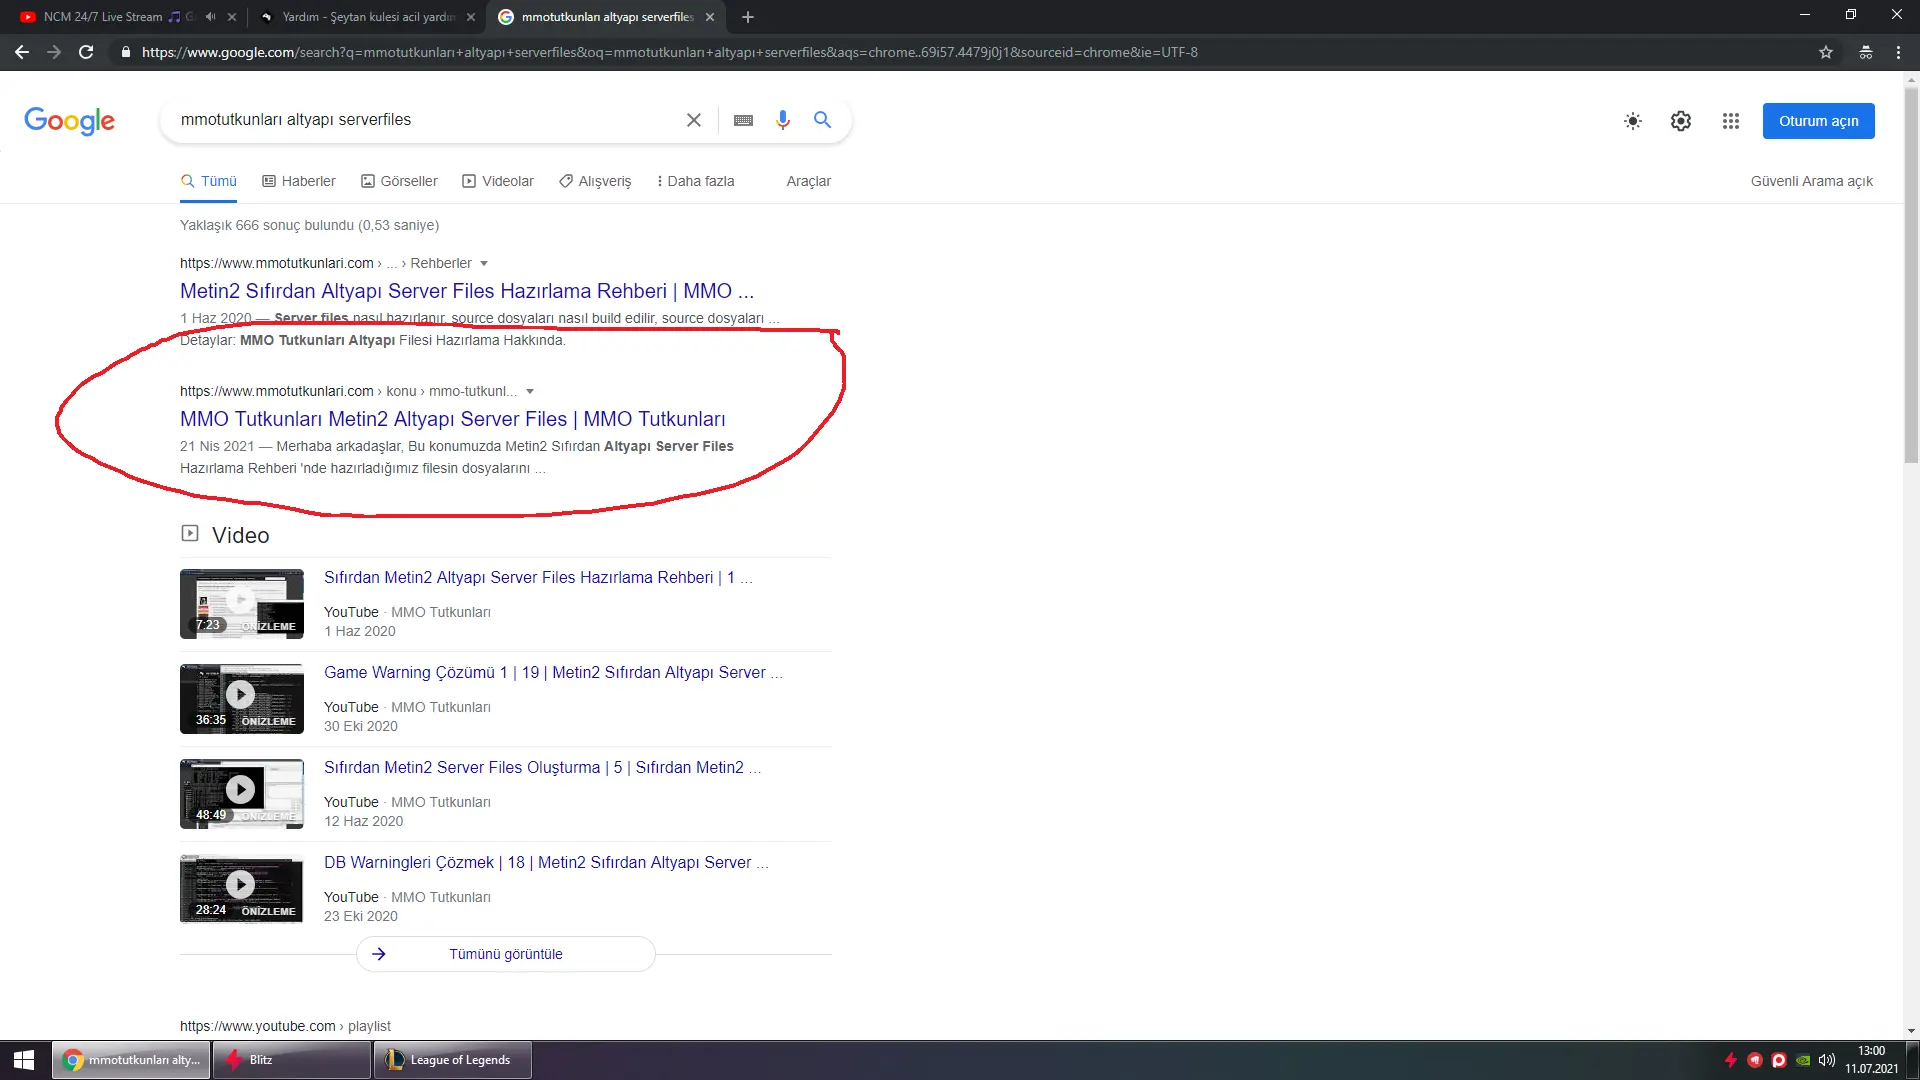Expand the Daha fazla menu

tap(696, 181)
